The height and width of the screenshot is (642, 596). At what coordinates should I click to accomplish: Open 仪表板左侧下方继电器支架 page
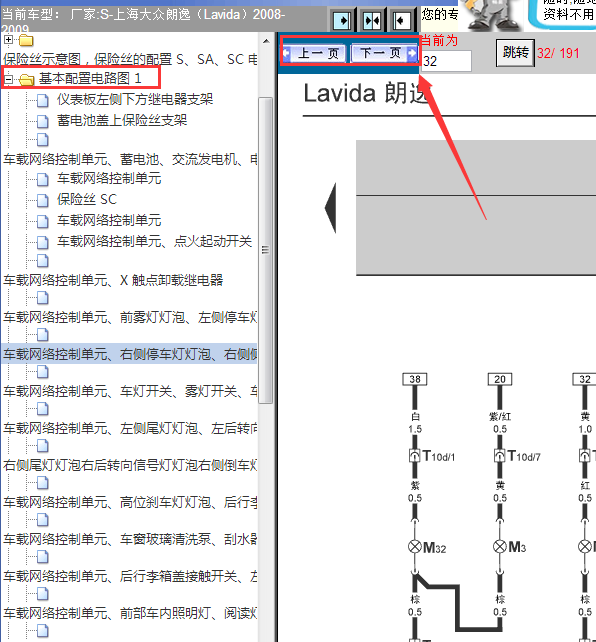coord(135,99)
